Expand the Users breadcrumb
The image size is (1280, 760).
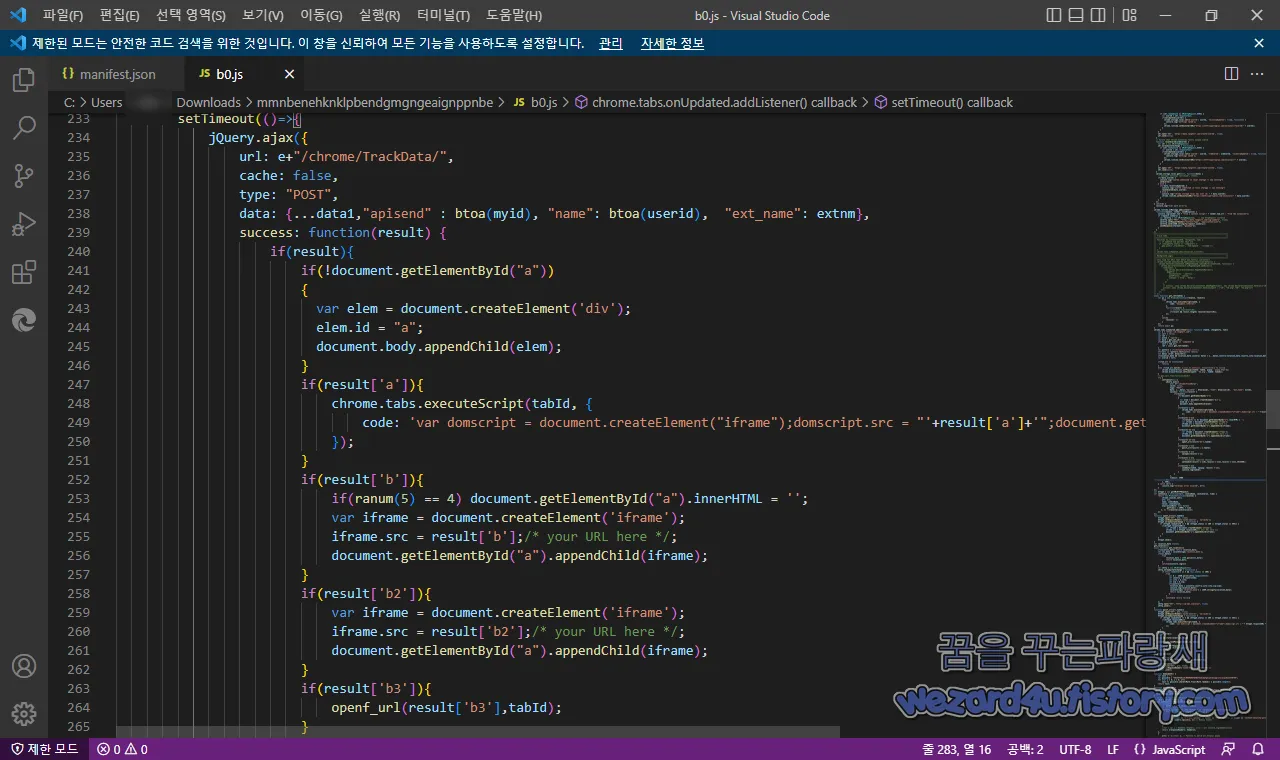pos(106,102)
